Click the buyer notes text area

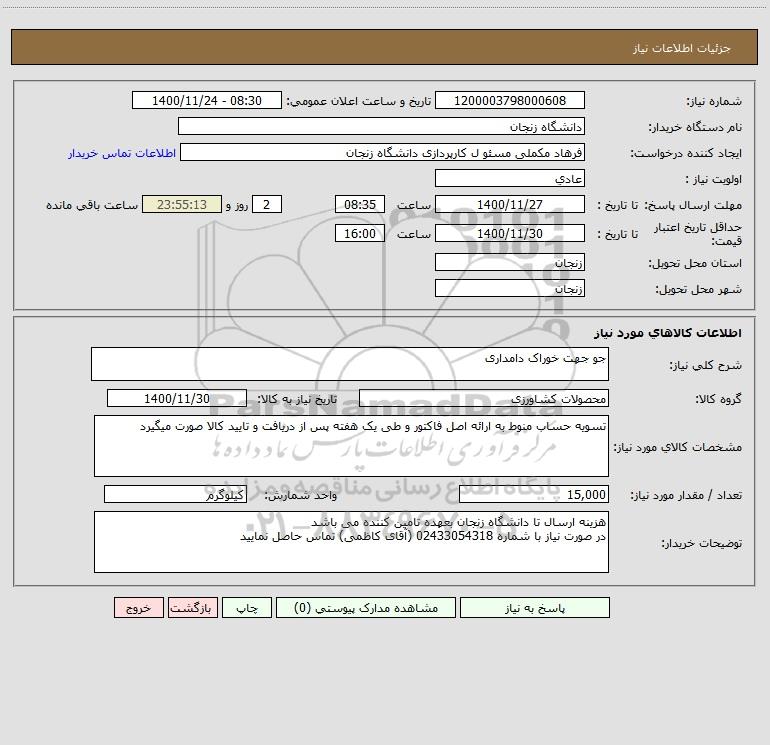(351, 542)
